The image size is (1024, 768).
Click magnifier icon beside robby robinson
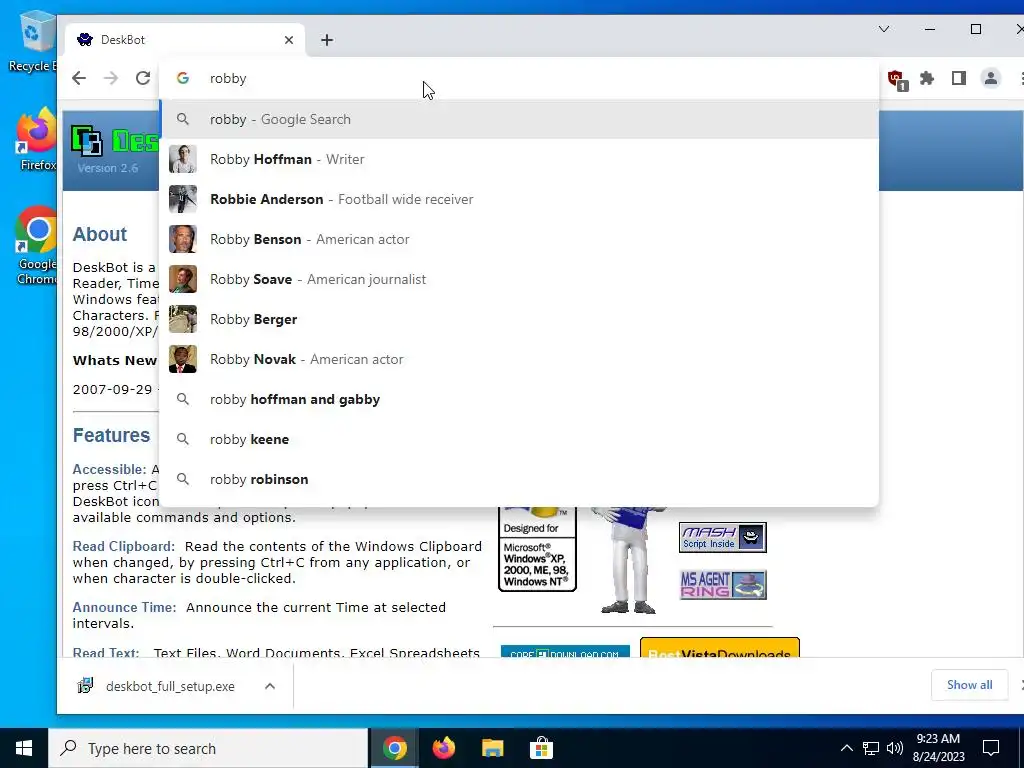(183, 479)
